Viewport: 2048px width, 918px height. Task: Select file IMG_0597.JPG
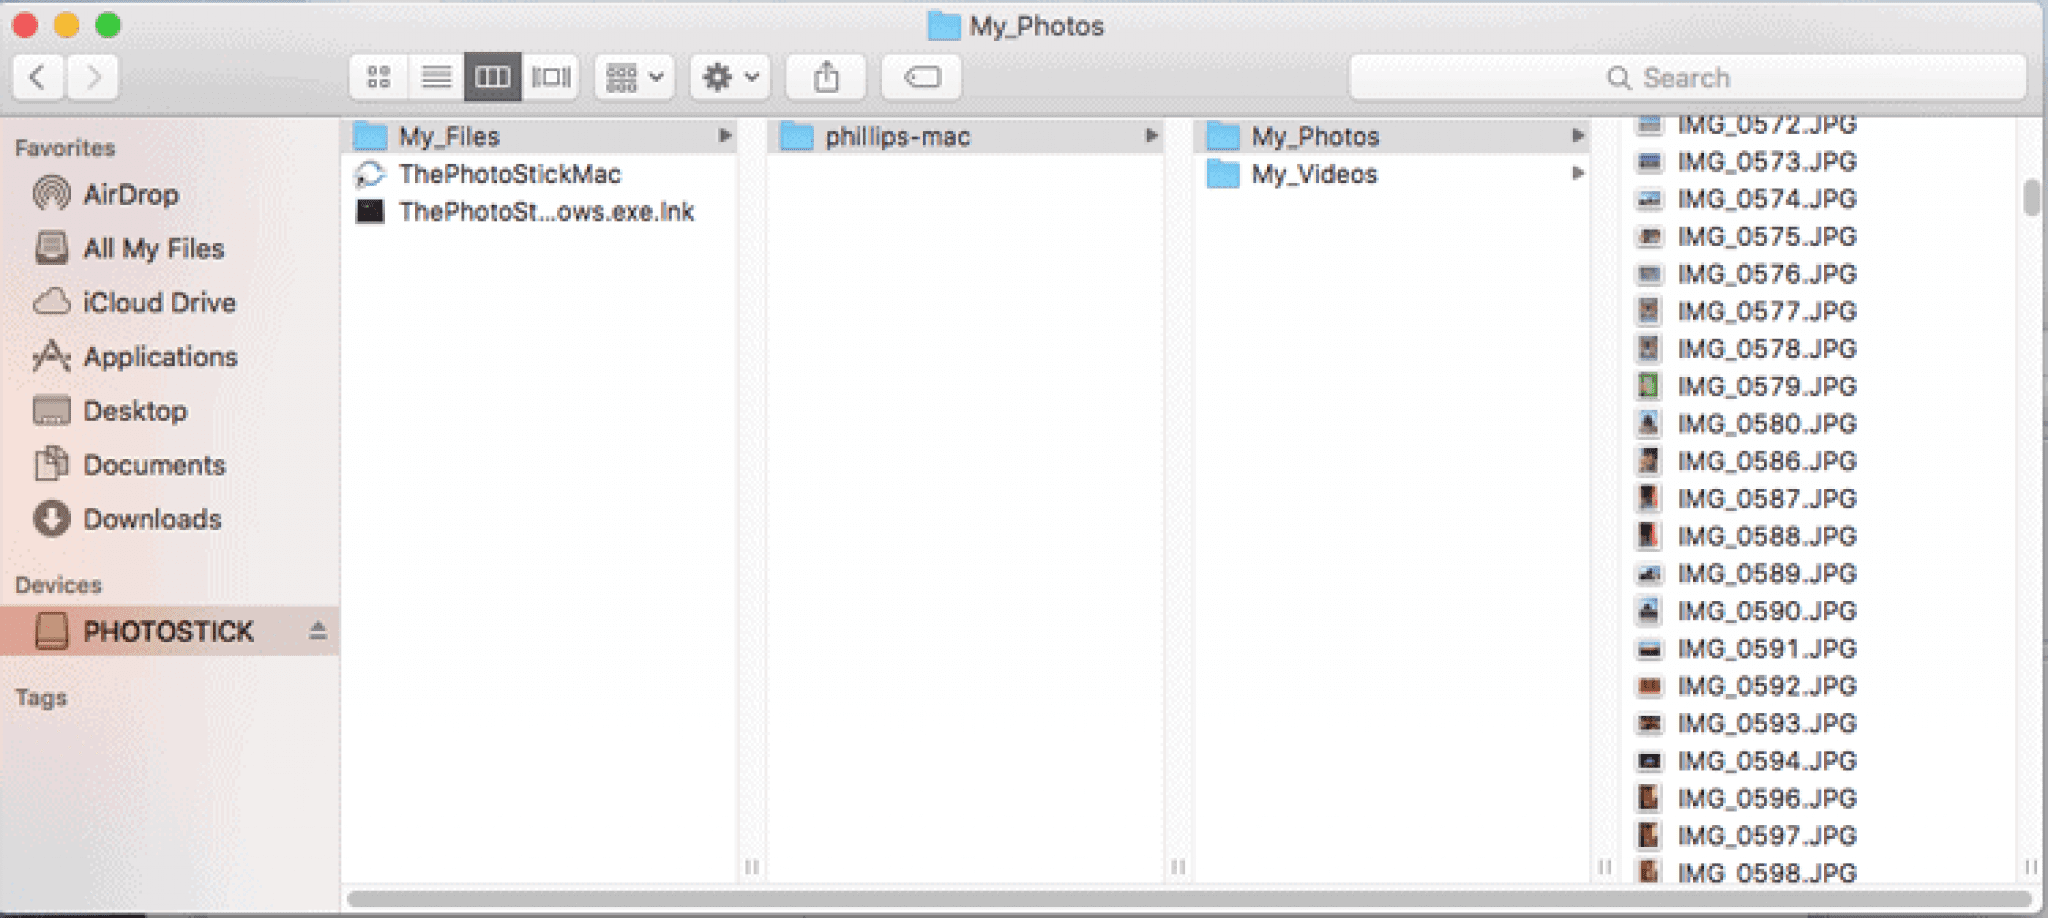(1766, 836)
